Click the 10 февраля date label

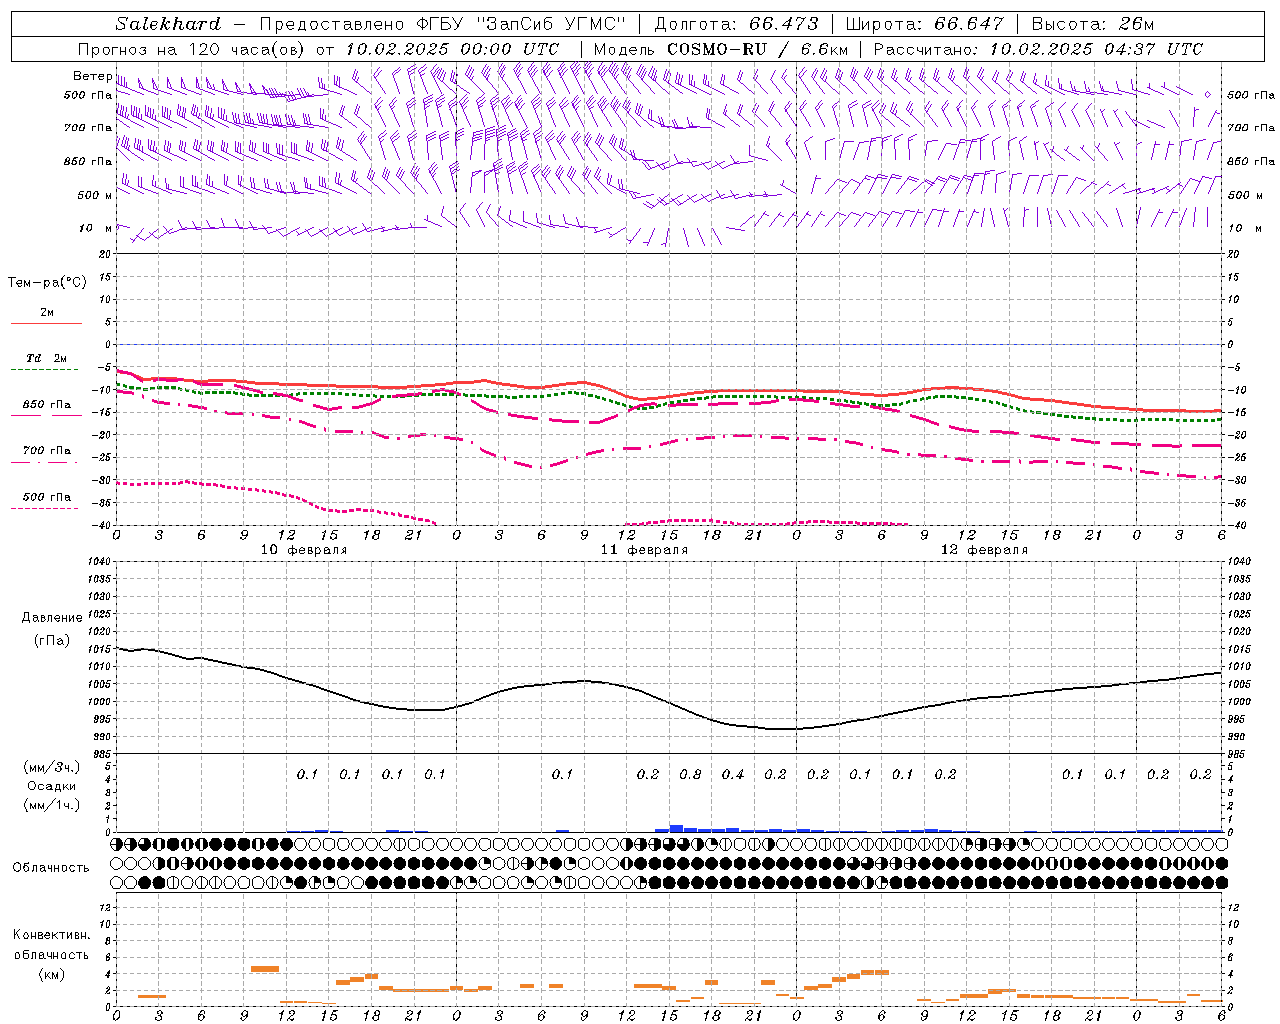click(x=304, y=550)
